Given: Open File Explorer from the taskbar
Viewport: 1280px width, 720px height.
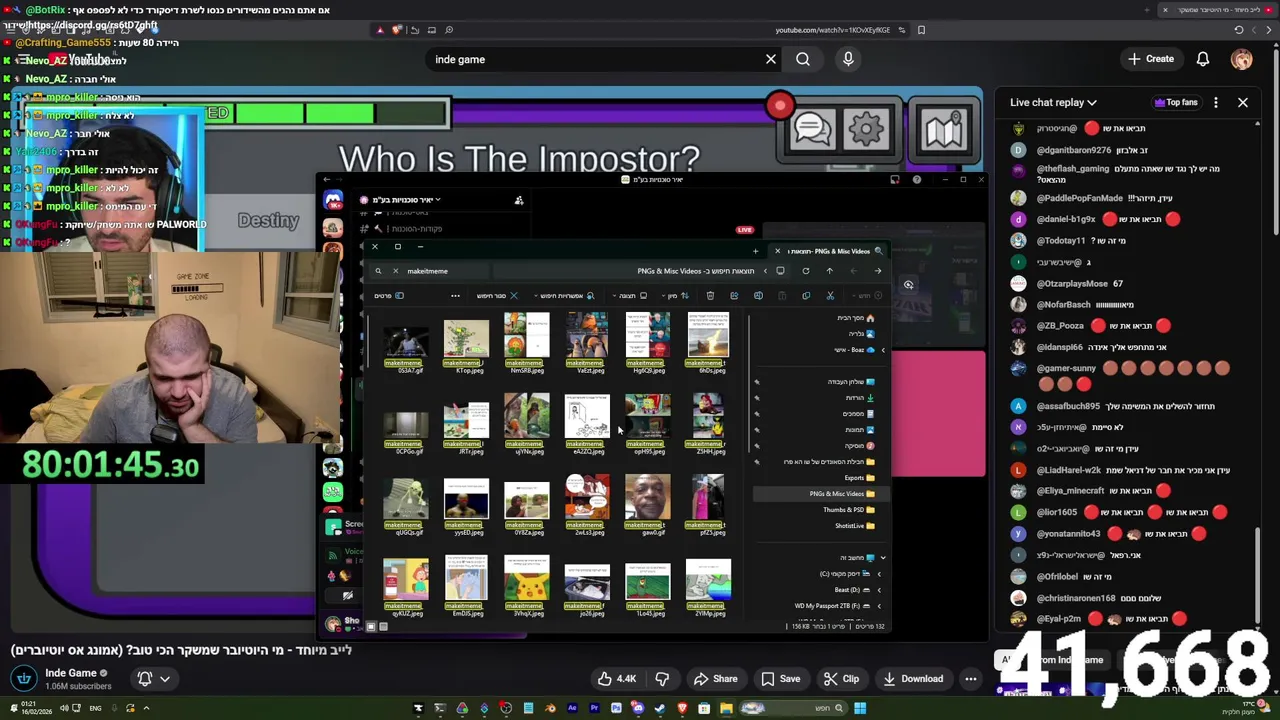Looking at the screenshot, I should (726, 708).
